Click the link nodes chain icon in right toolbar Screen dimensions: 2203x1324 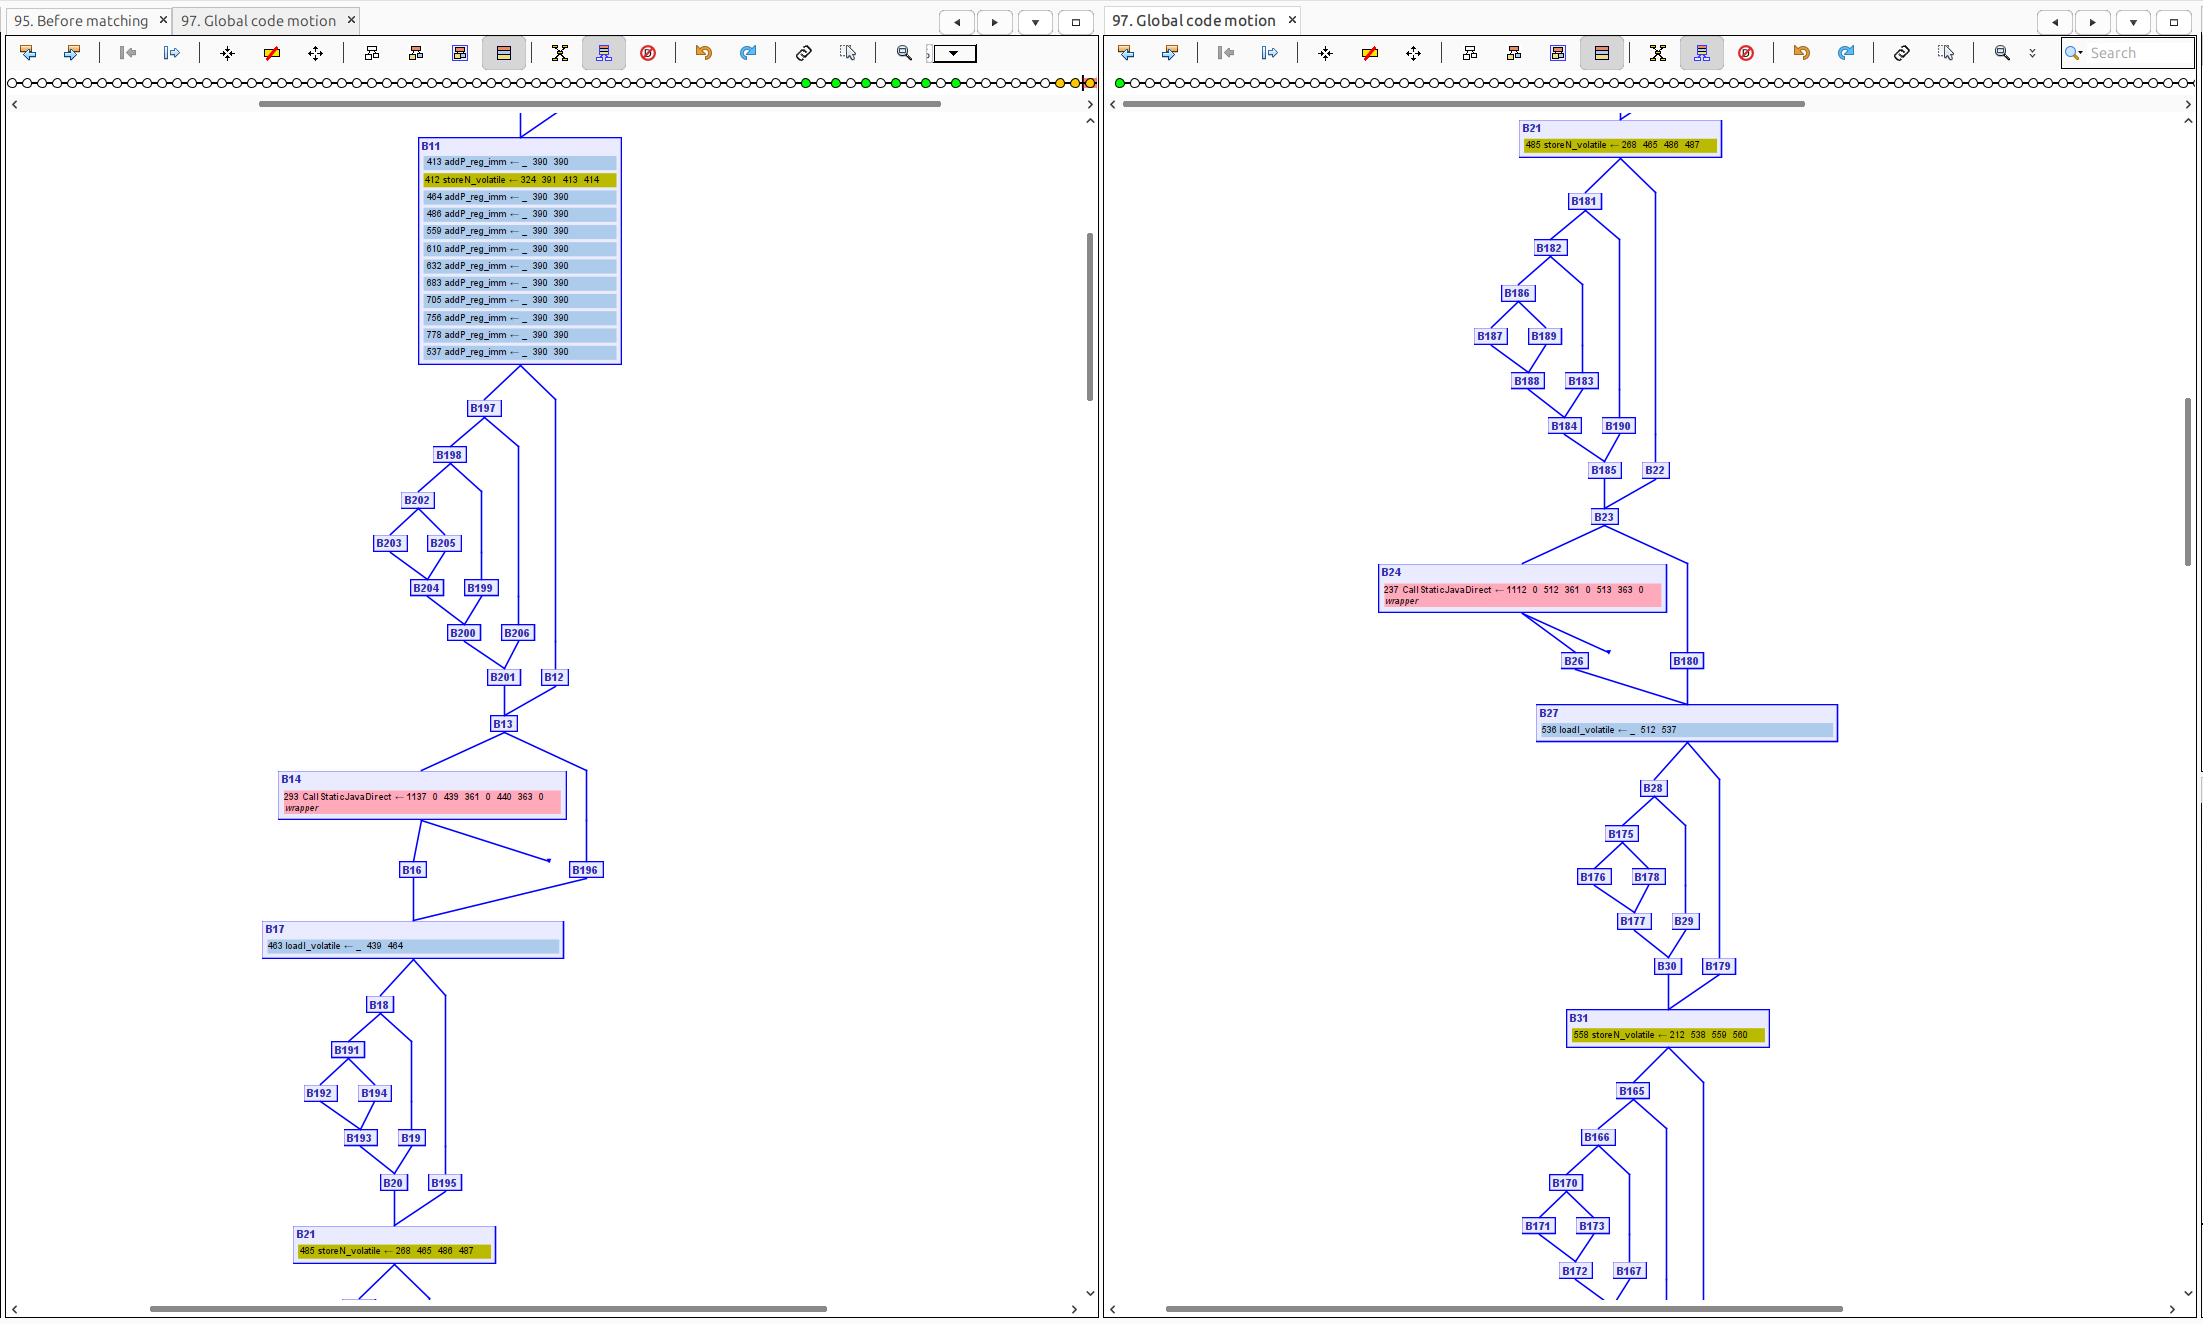tap(1901, 53)
